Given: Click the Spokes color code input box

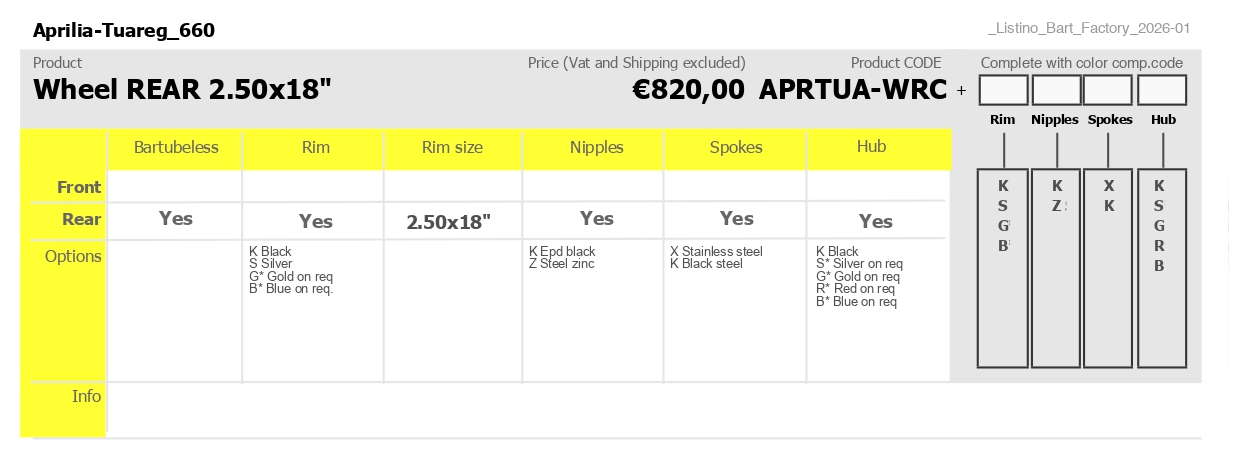Looking at the screenshot, I should click(1108, 91).
